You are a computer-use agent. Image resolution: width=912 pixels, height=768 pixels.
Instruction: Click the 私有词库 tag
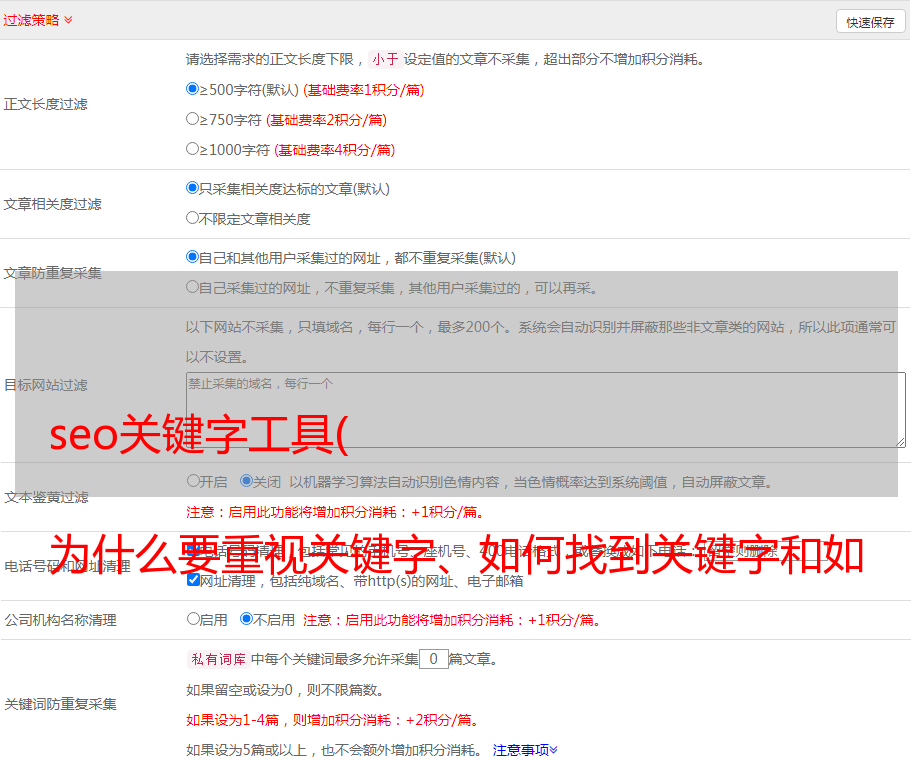216,659
